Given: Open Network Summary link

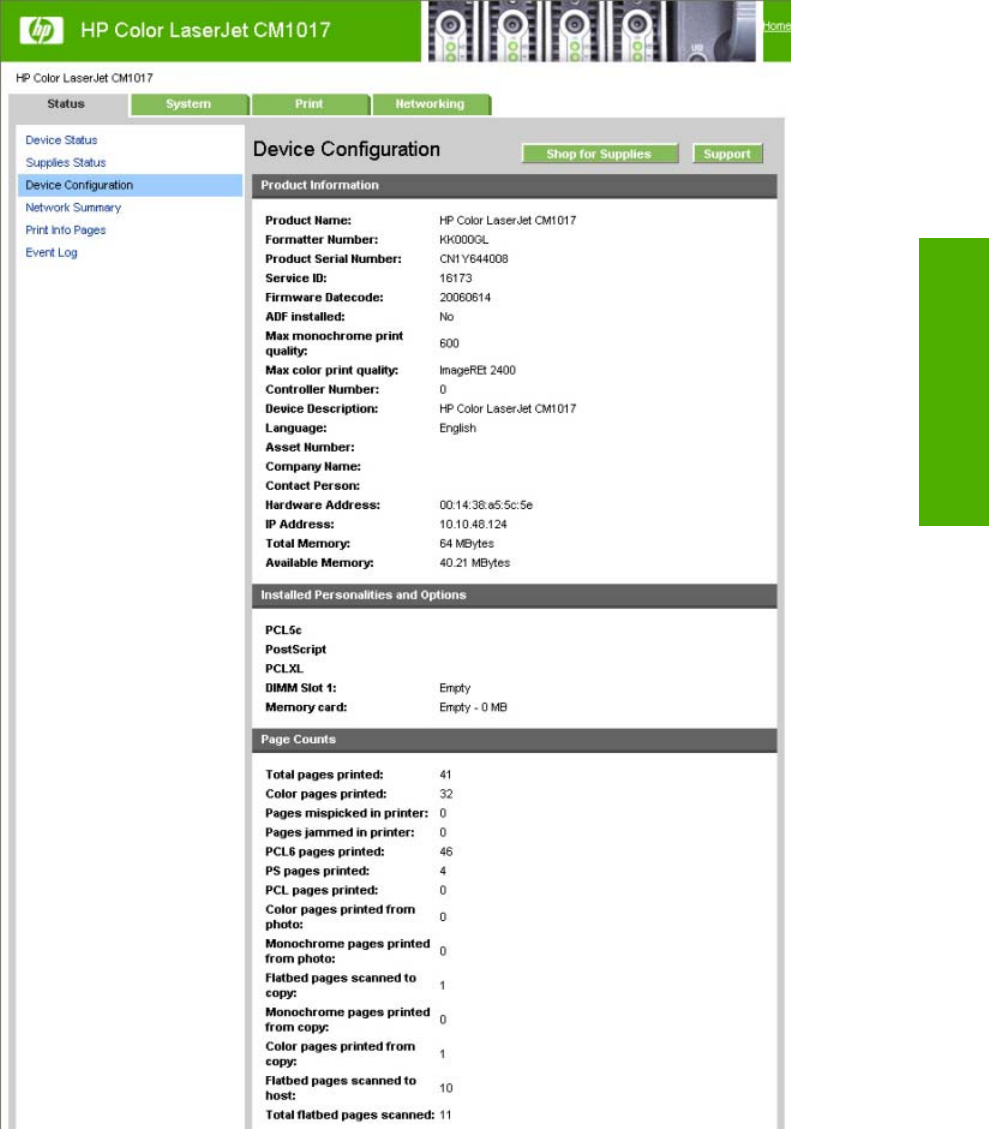Looking at the screenshot, I should 73,207.
